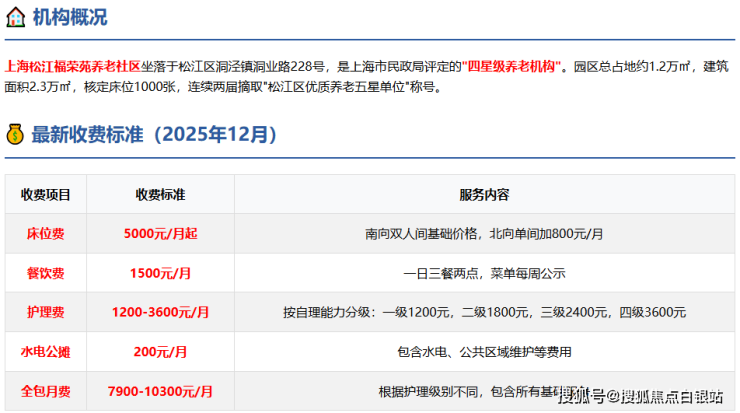Screen dimensions: 740x413
Task: Select the 5000元/月起 price cell
Action: [x=160, y=234]
